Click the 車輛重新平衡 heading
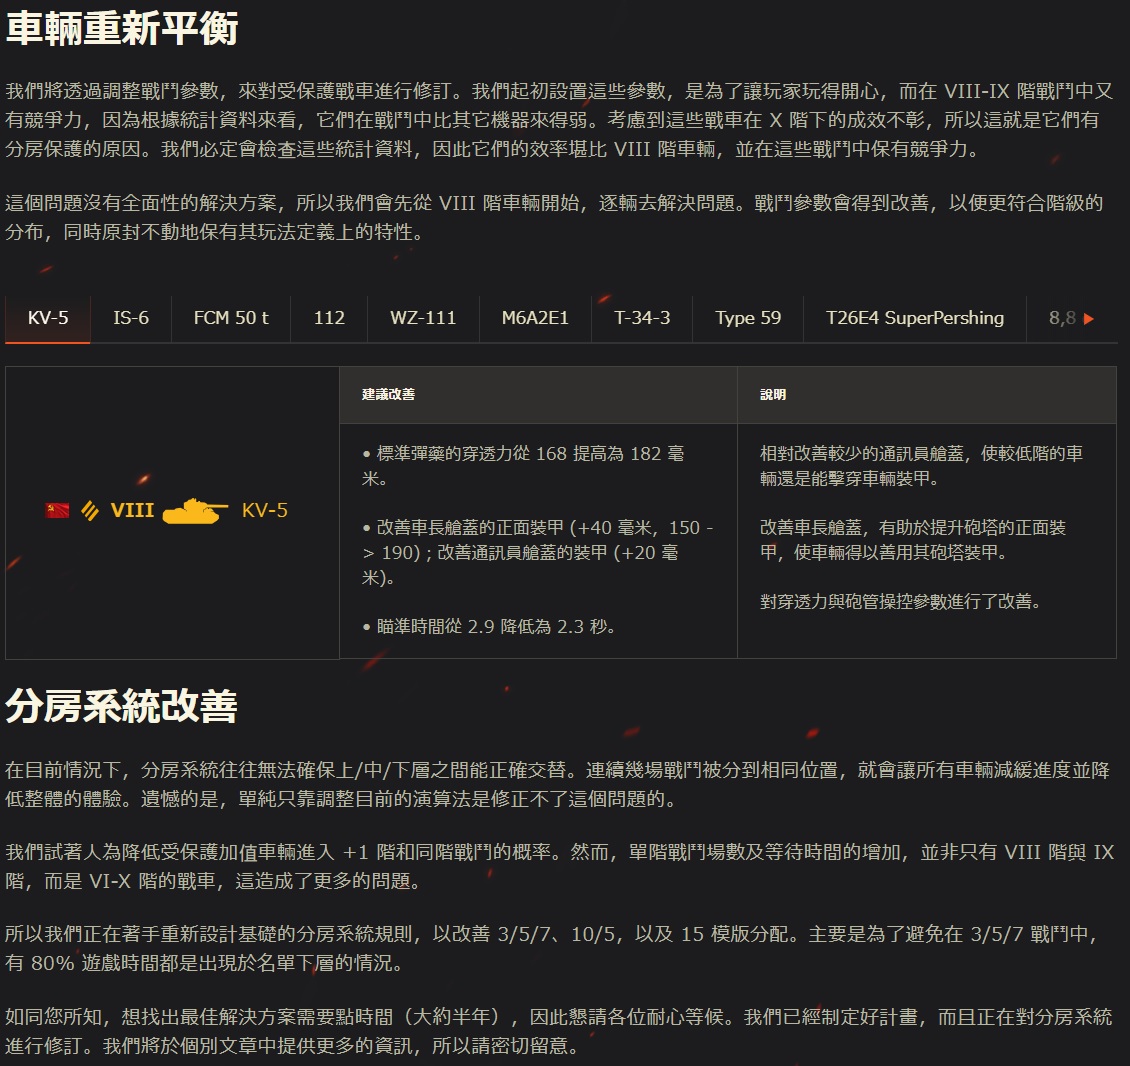1130x1066 pixels. (122, 28)
